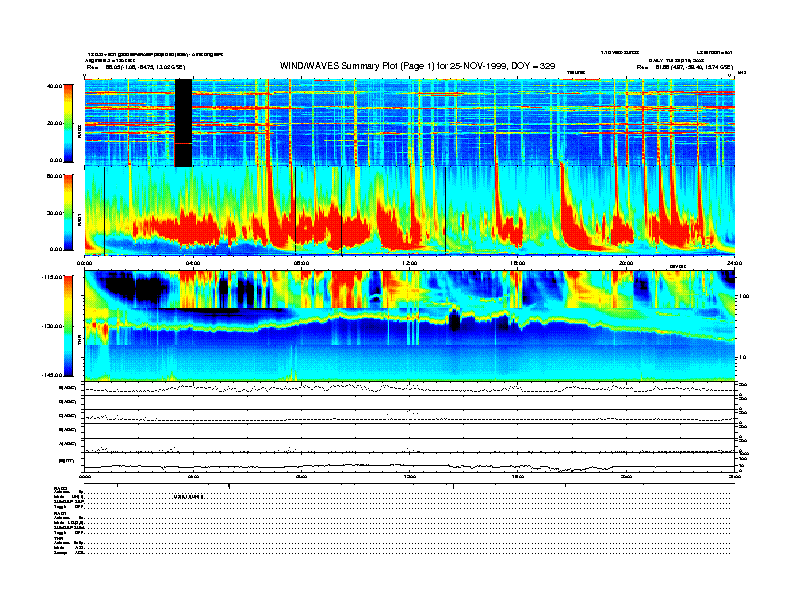
Task: Click the 12:00 tick label under line plots
Action: (410, 477)
